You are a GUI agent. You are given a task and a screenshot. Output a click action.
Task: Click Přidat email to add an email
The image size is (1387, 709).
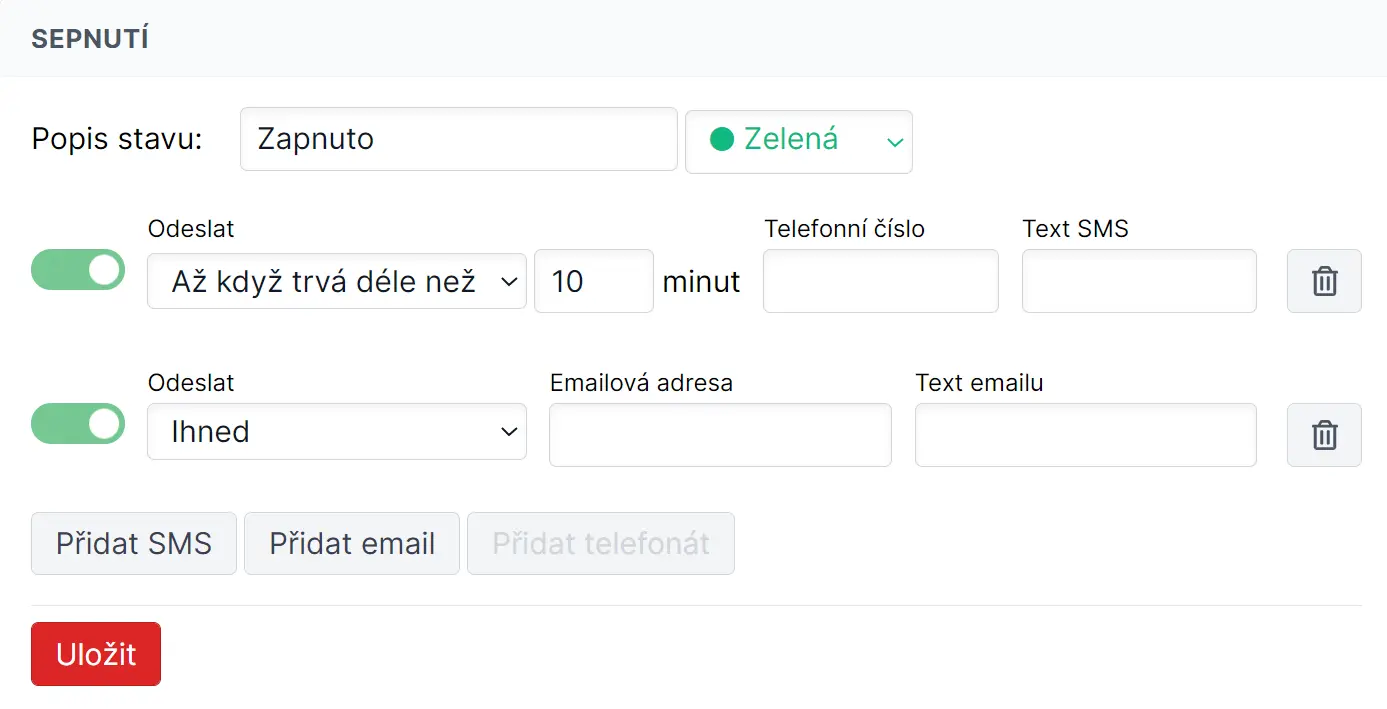pyautogui.click(x=351, y=543)
